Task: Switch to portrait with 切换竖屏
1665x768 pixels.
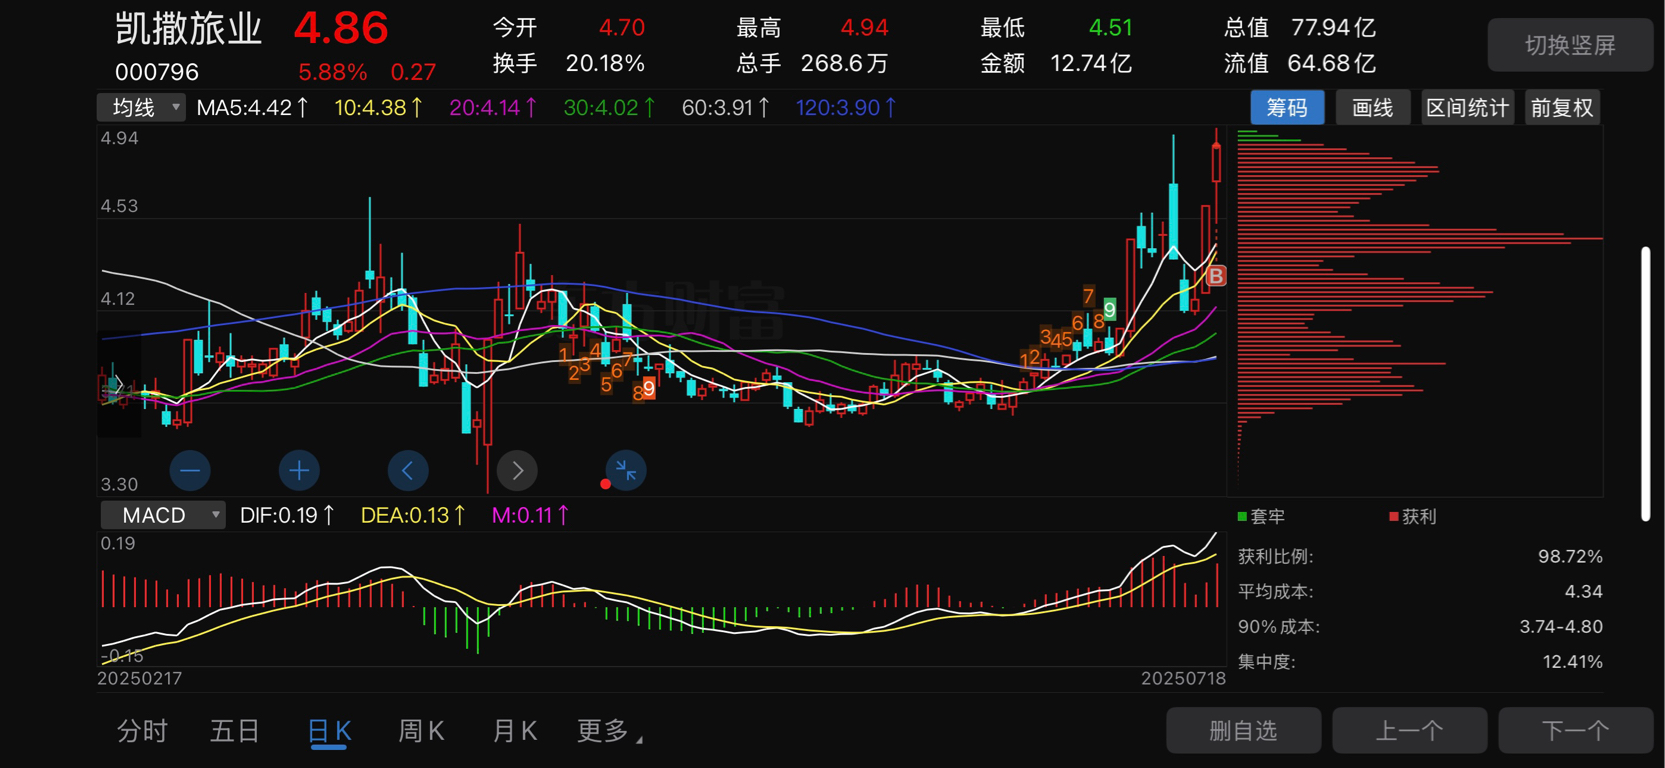Action: pyautogui.click(x=1570, y=45)
